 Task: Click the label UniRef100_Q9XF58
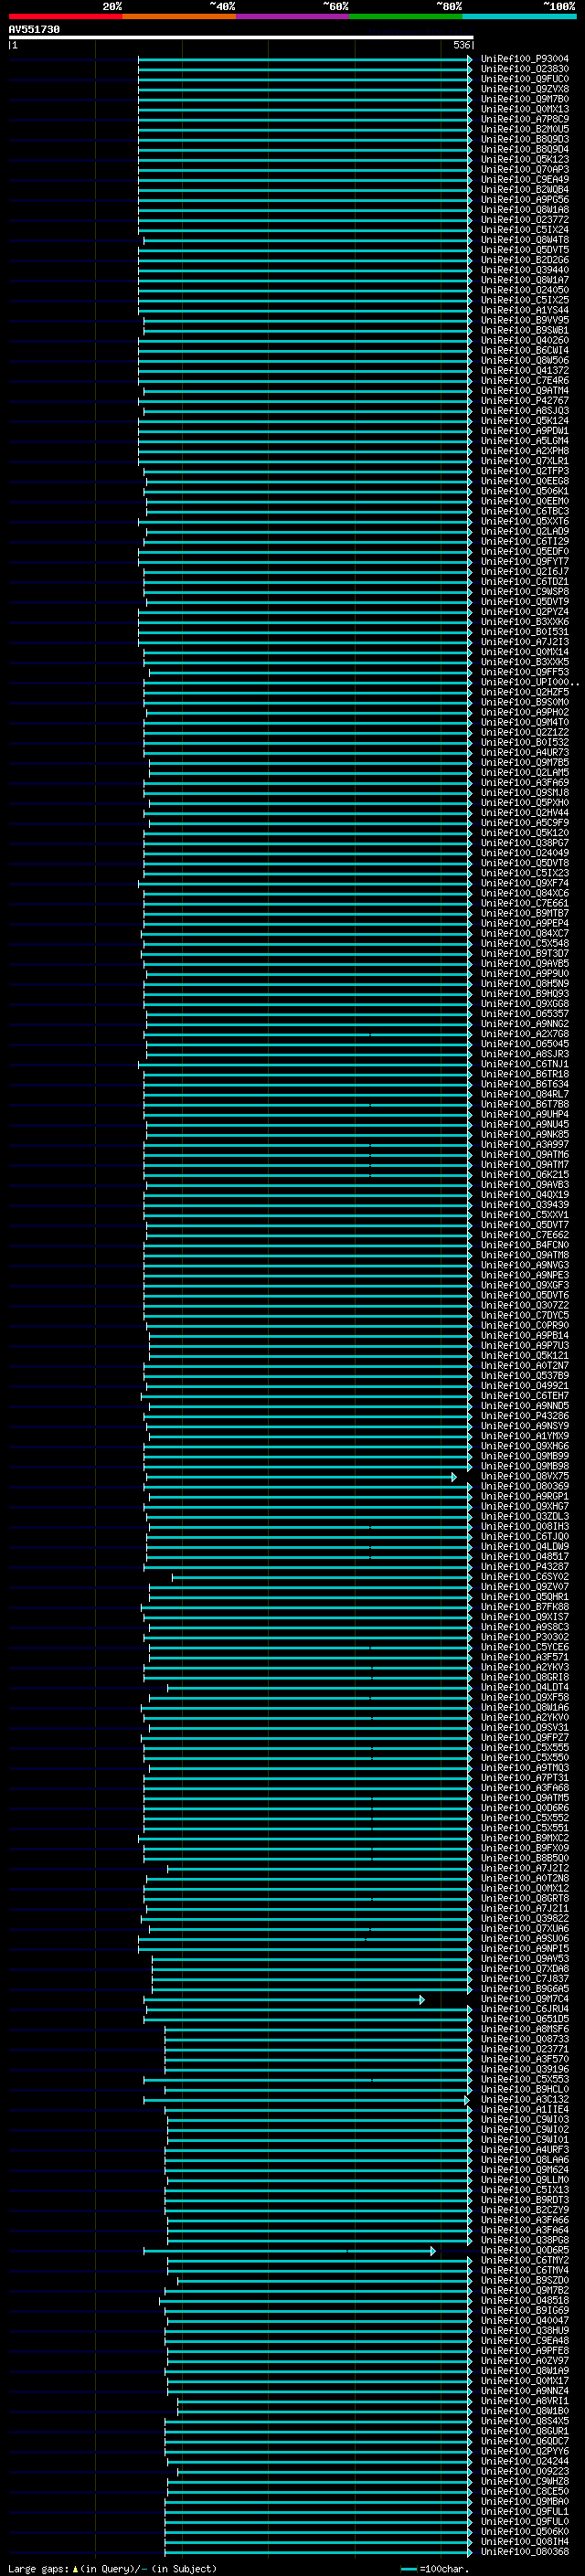pos(525,1698)
